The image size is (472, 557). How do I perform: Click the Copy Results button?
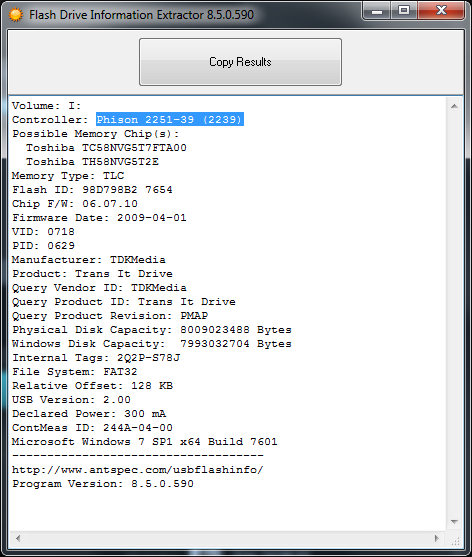(240, 62)
